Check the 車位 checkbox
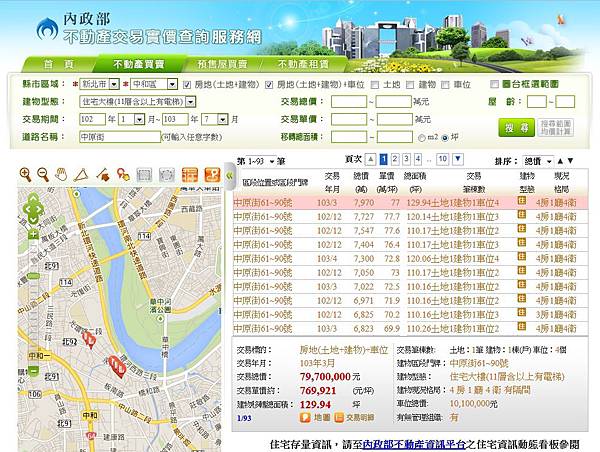600x452 pixels. point(445,85)
